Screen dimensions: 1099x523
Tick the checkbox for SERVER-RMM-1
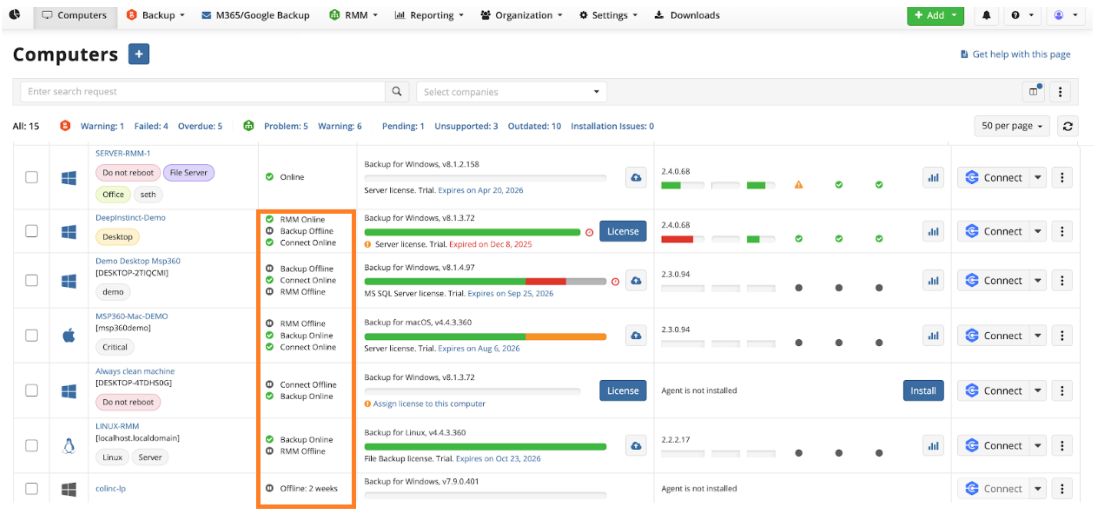[x=32, y=177]
